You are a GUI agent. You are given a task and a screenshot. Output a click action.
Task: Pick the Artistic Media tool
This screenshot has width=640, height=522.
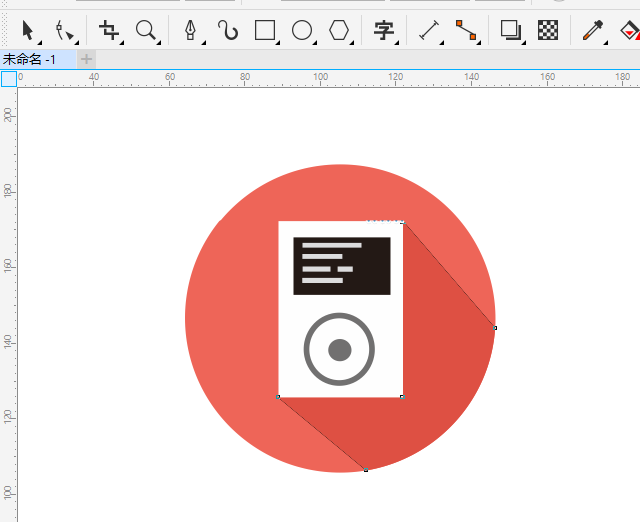[x=229, y=31]
